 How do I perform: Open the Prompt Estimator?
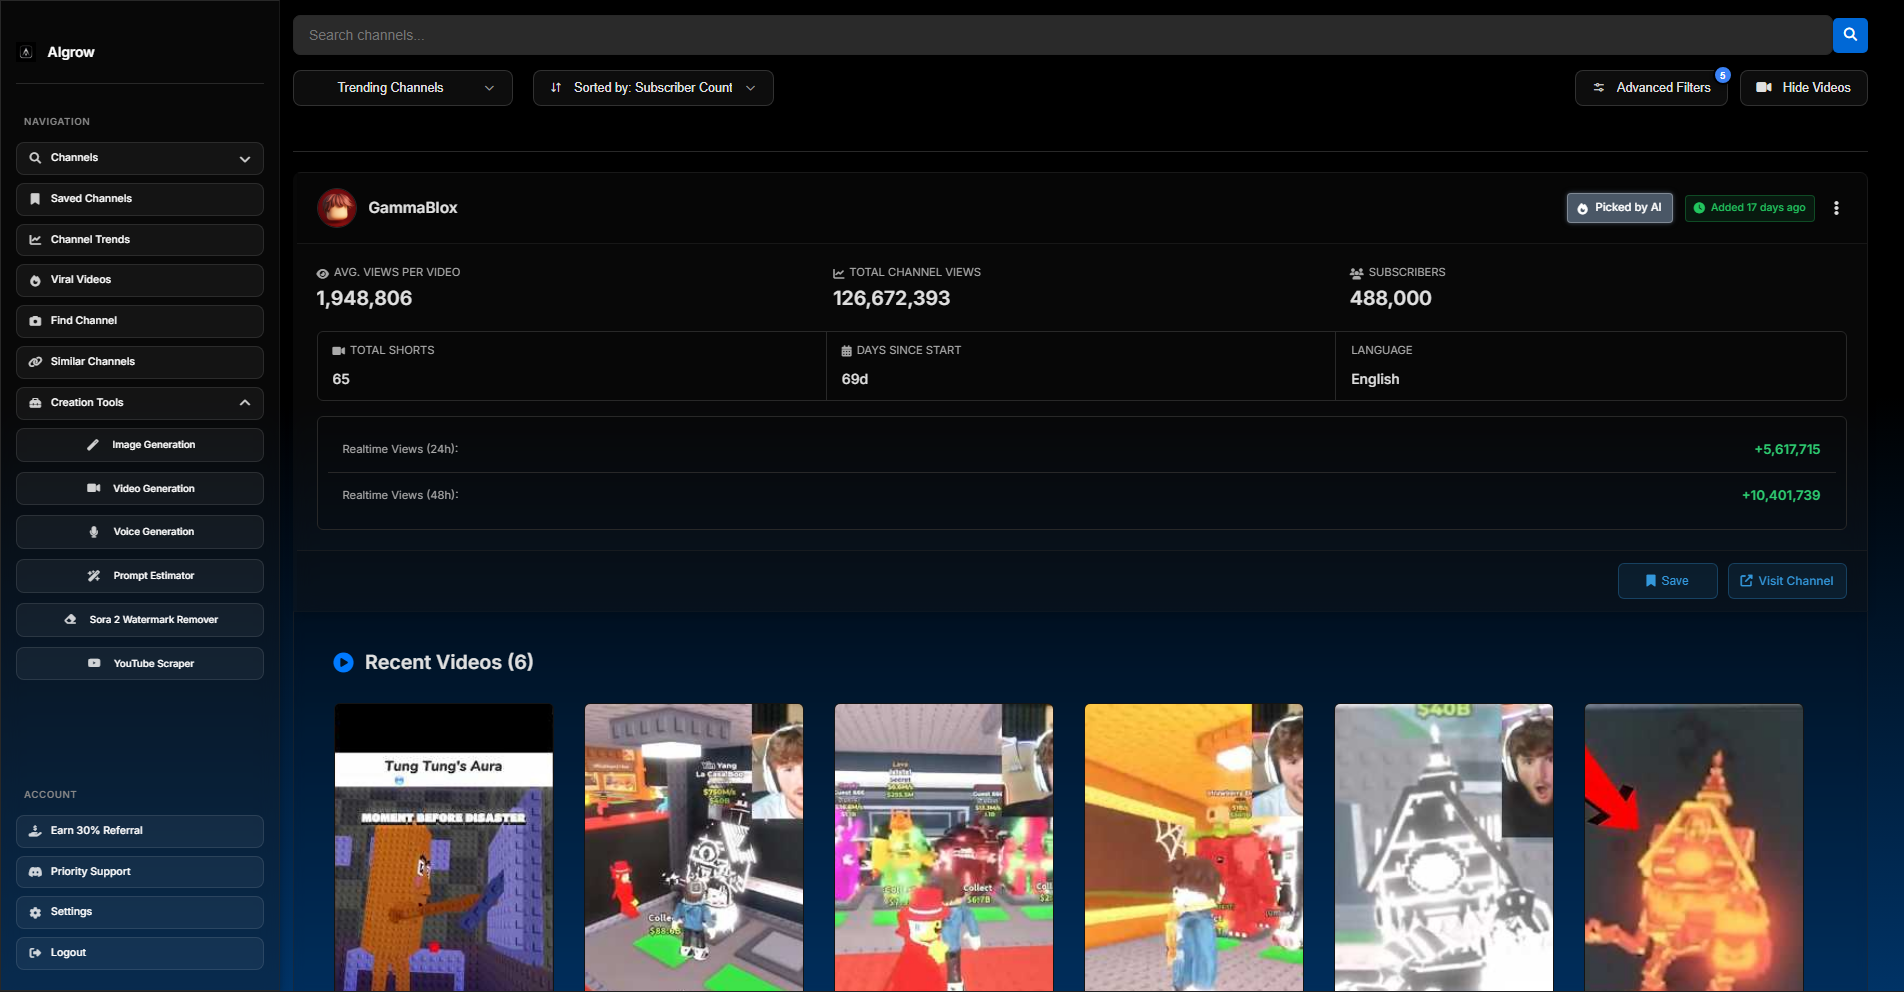139,575
